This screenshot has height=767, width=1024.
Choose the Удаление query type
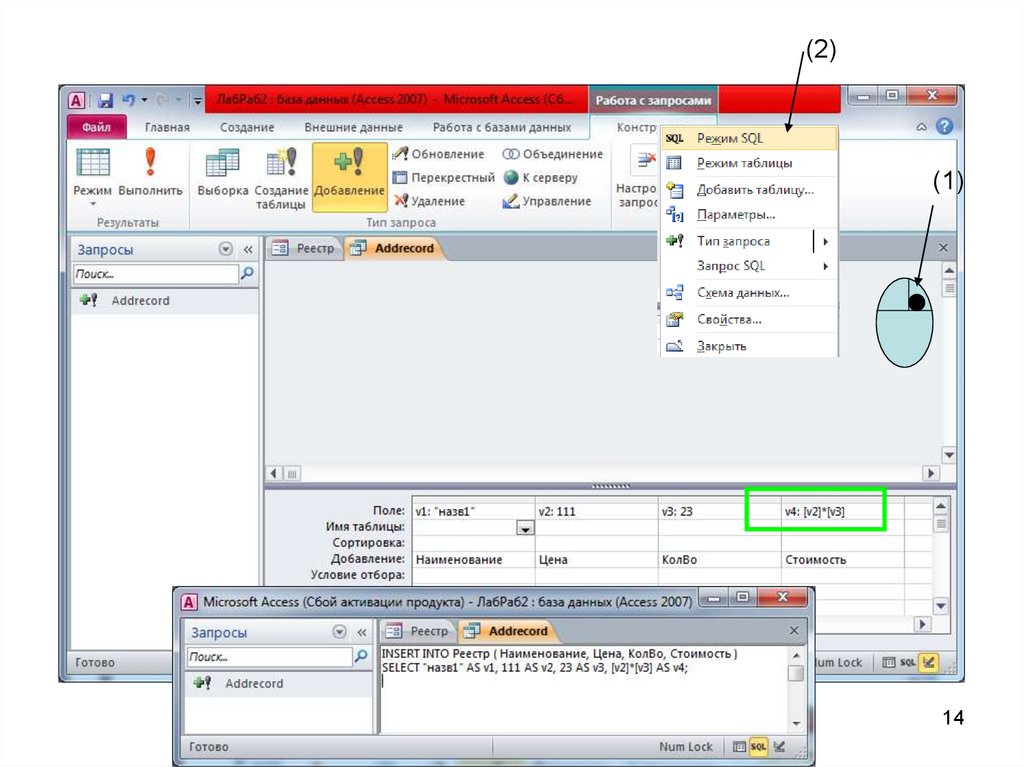pyautogui.click(x=430, y=201)
